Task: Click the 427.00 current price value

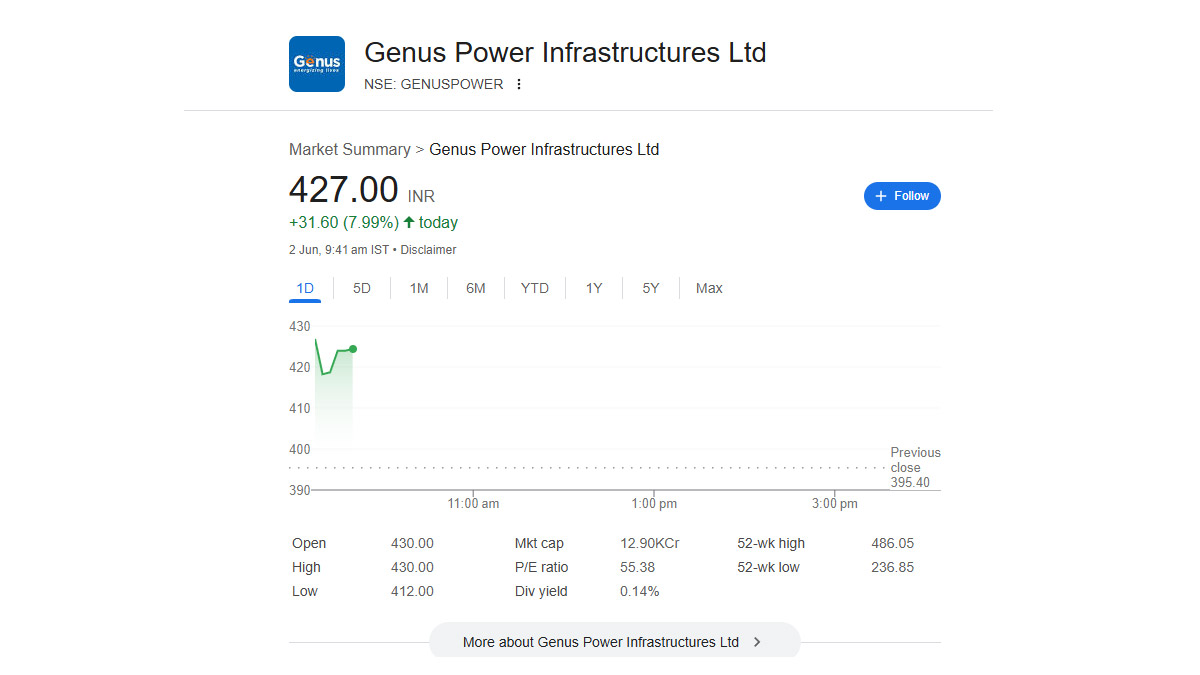Action: click(x=343, y=189)
